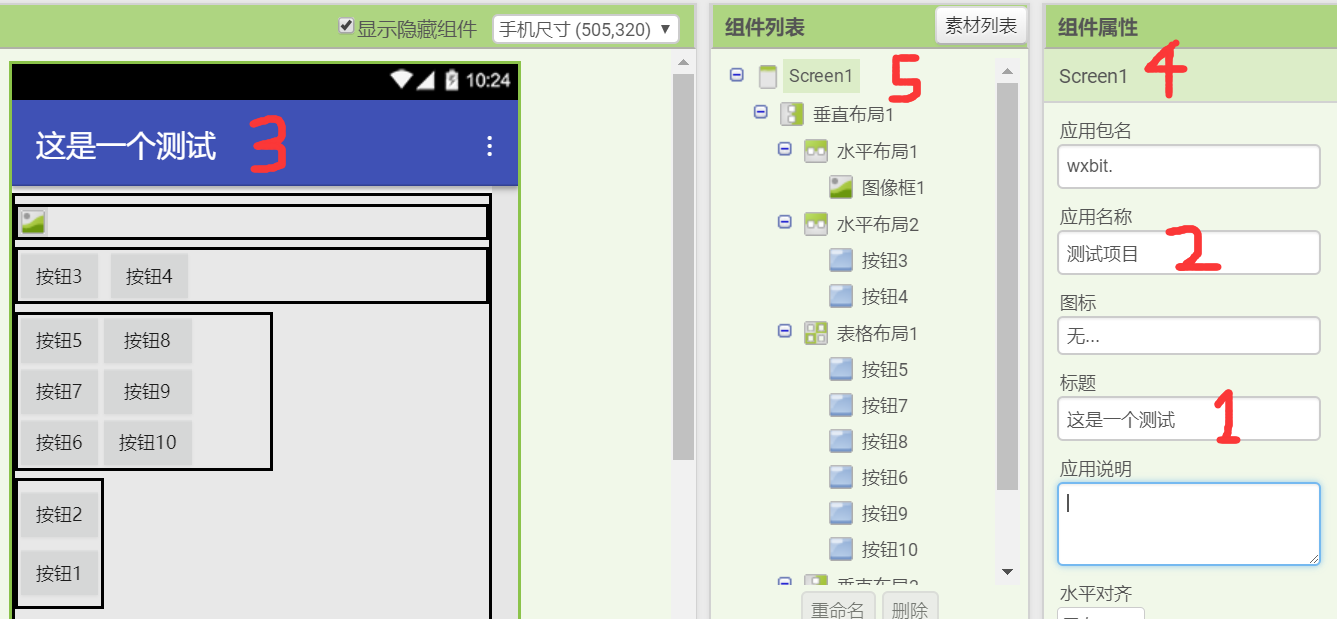Click the 按钮10 button component icon
The width and height of the screenshot is (1337, 619).
pyautogui.click(x=841, y=549)
